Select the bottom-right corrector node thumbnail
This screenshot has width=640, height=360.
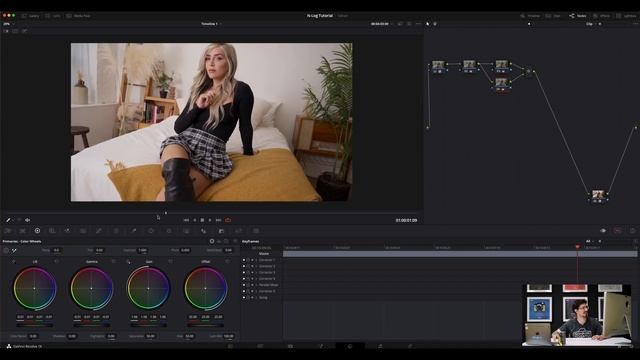[598, 196]
